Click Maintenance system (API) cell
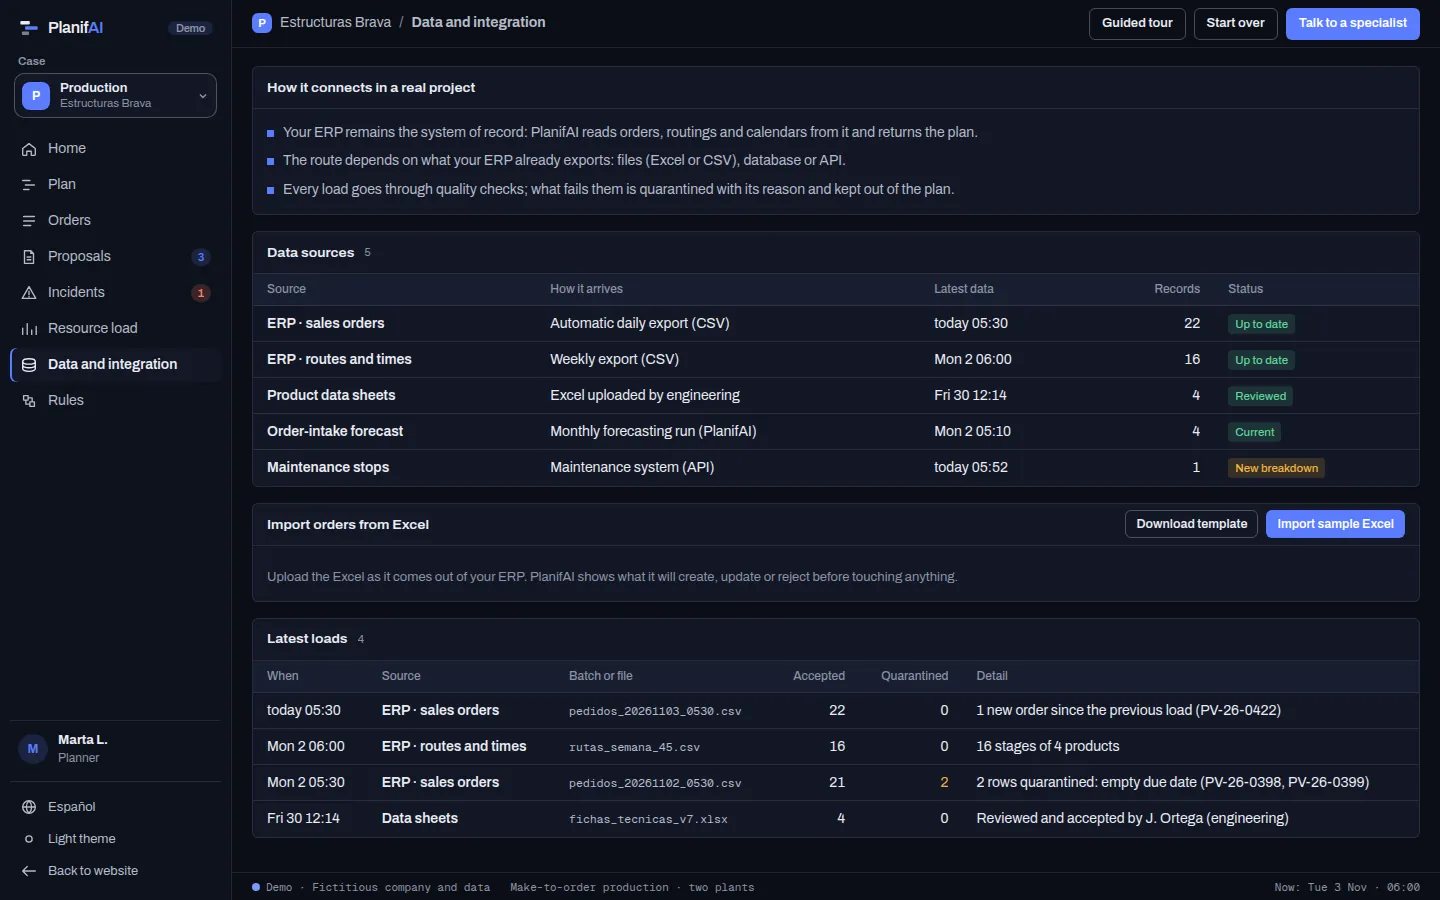 click(x=632, y=467)
